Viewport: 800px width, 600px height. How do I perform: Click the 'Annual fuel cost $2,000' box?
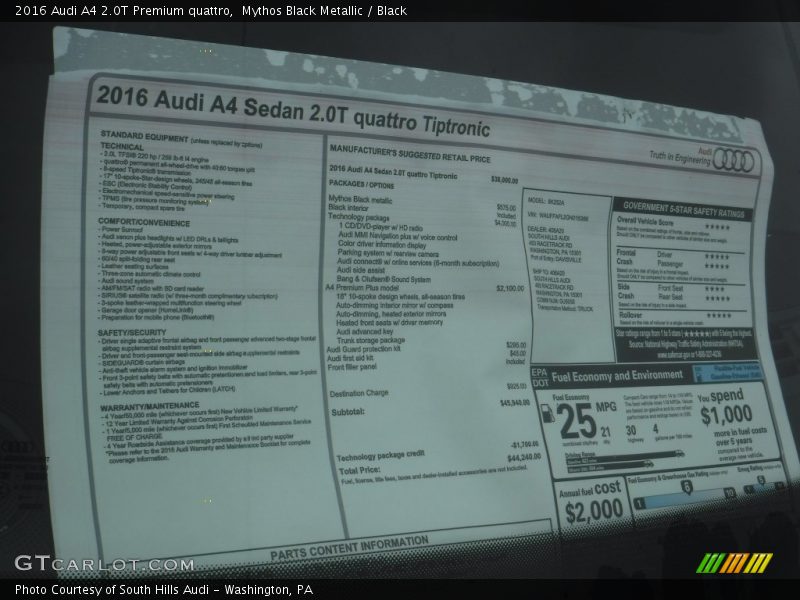coord(591,503)
